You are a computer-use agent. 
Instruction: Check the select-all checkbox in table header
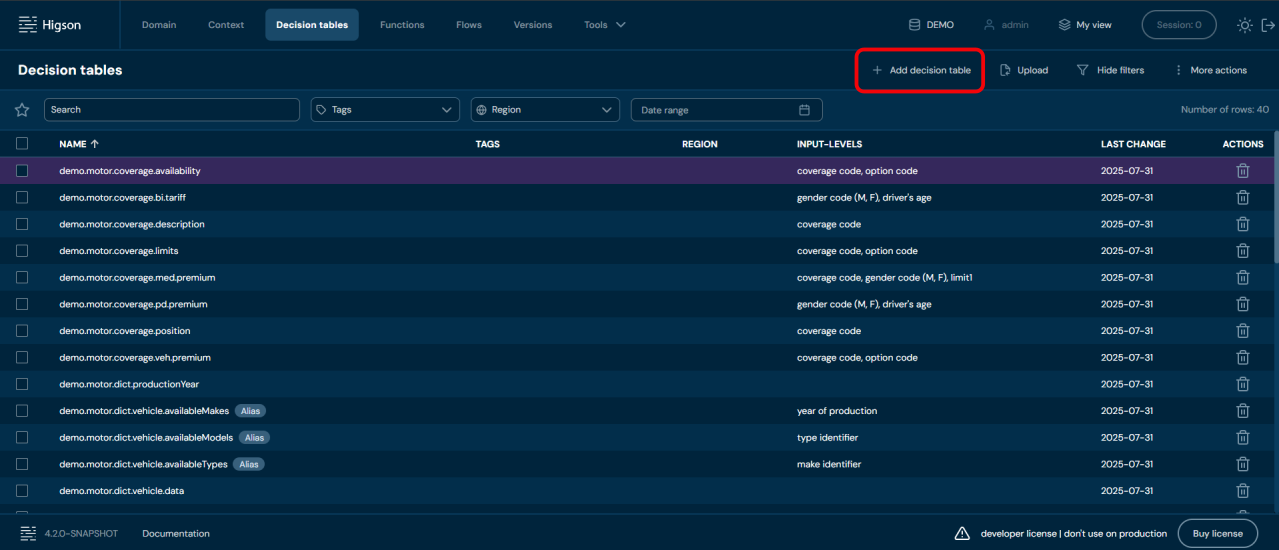tap(22, 144)
